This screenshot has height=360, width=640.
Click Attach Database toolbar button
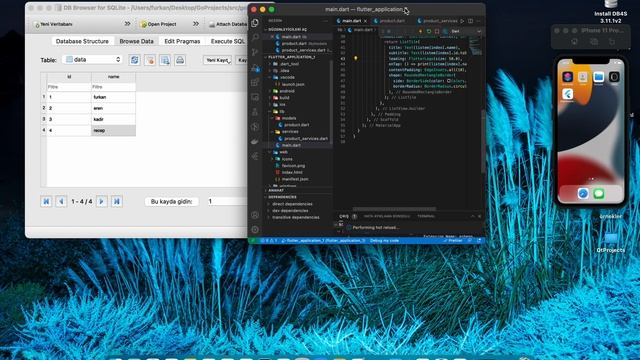228,24
